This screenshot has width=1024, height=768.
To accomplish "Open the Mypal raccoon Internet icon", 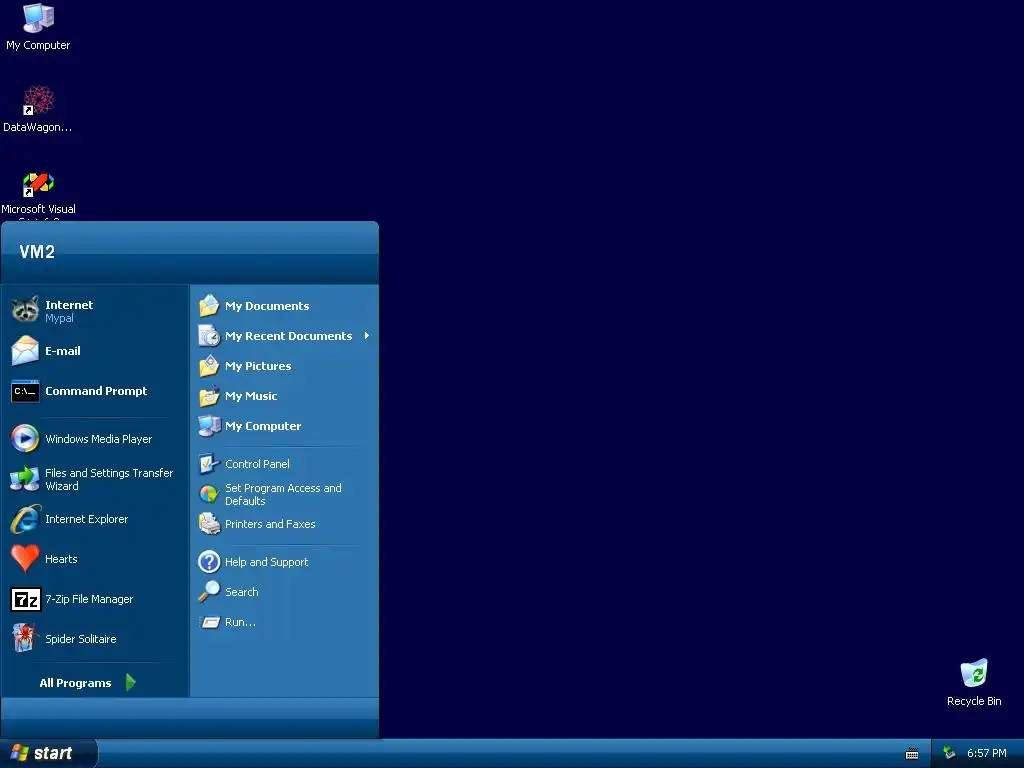I will [x=25, y=310].
